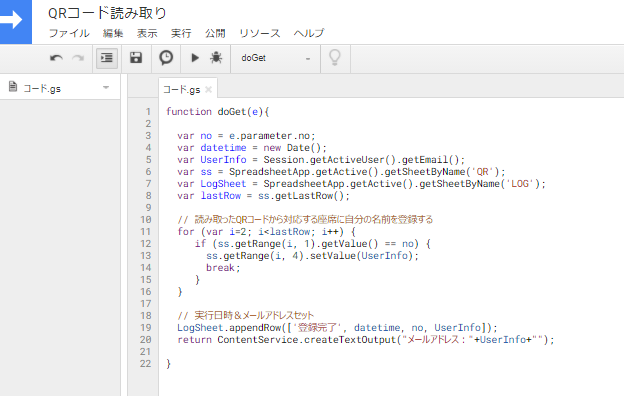This screenshot has width=624, height=396.
Task: Switch to the コード.gs editor tab
Action: [x=181, y=90]
